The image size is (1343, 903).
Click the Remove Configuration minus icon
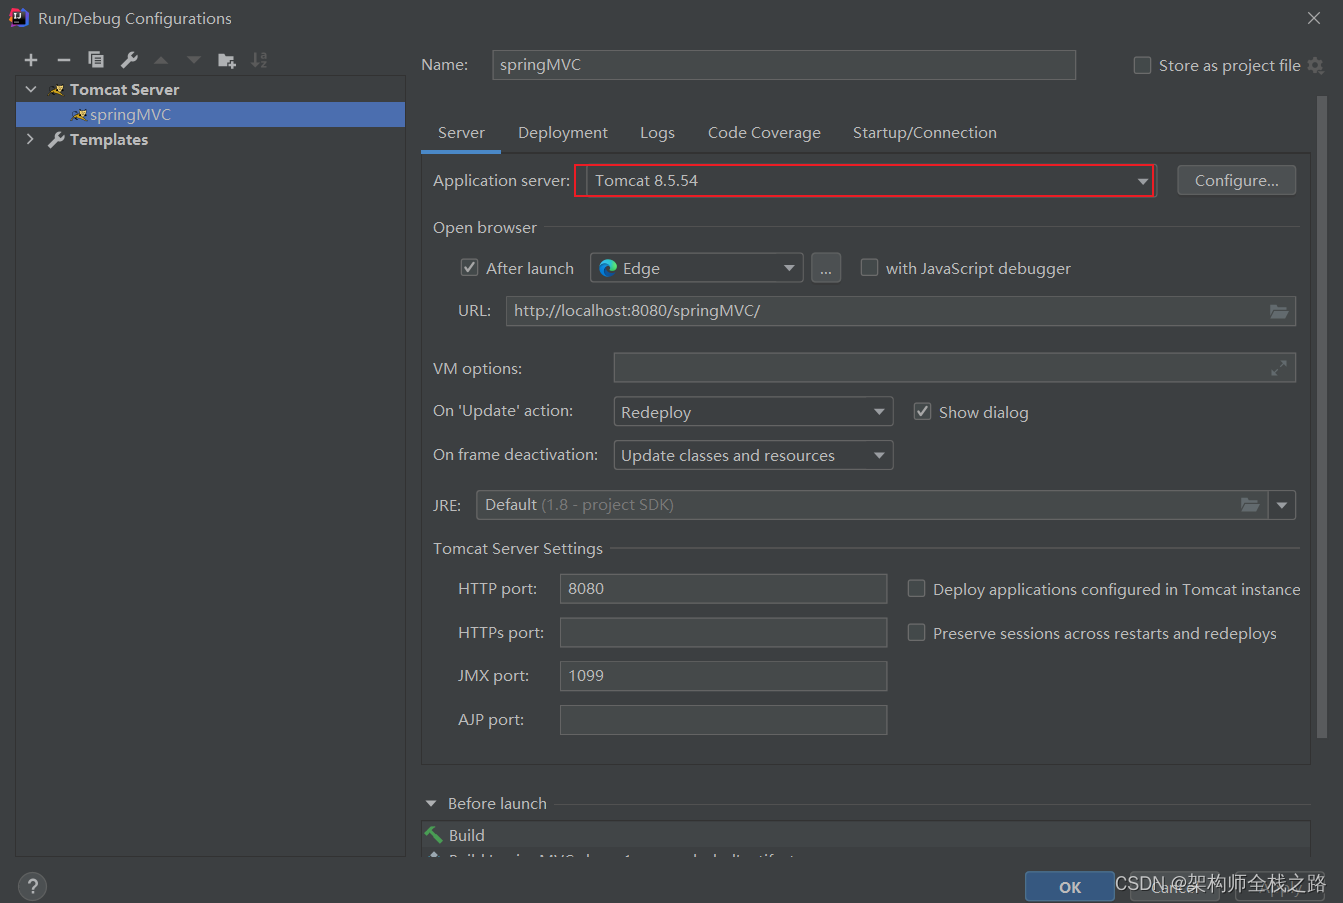[x=64, y=60]
